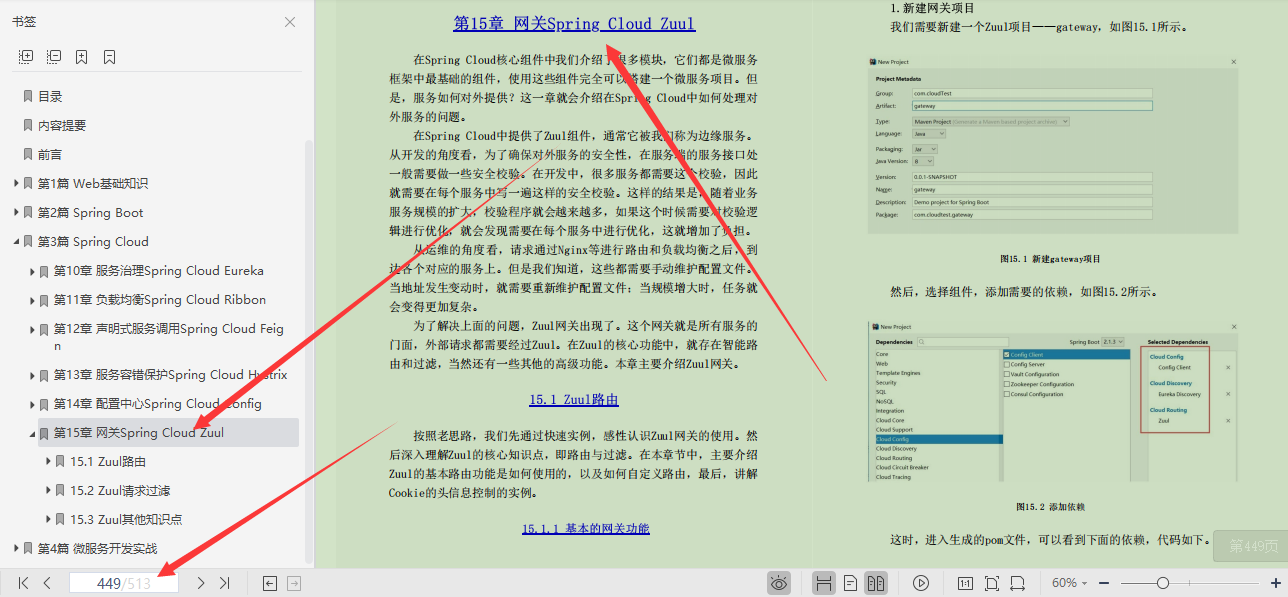Open the 前言 bookmark

point(50,155)
